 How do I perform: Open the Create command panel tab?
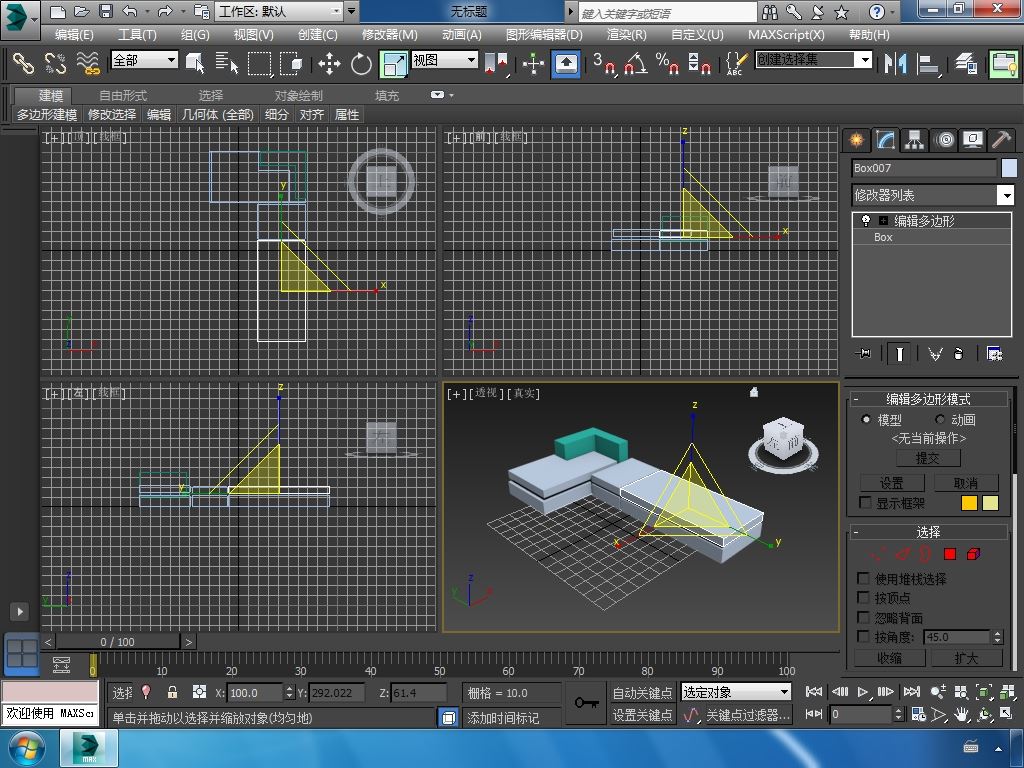point(856,140)
